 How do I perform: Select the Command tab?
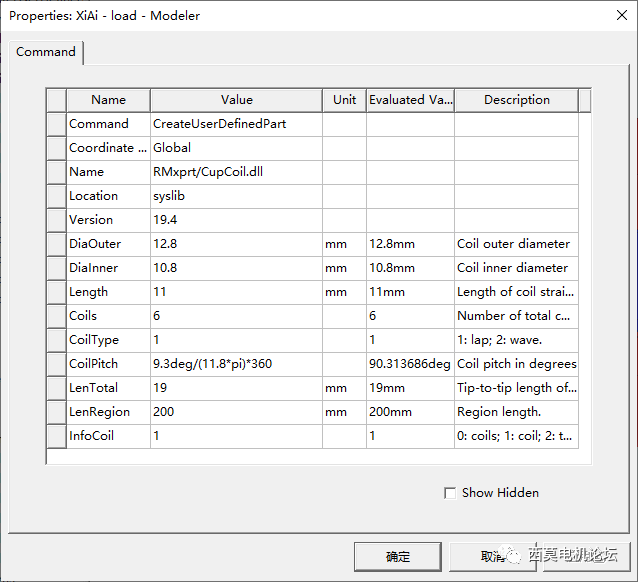point(46,52)
